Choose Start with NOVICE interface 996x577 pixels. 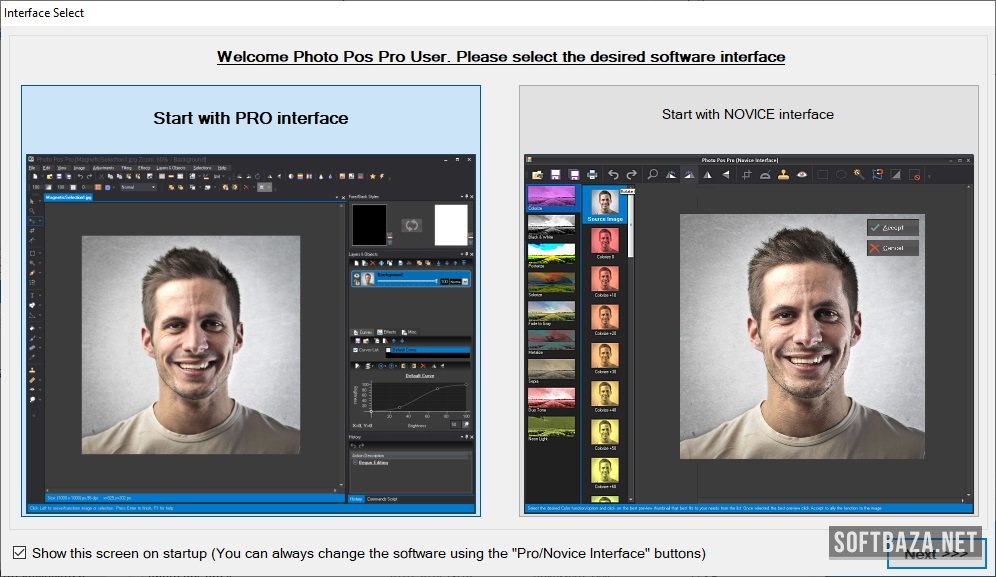(x=747, y=114)
